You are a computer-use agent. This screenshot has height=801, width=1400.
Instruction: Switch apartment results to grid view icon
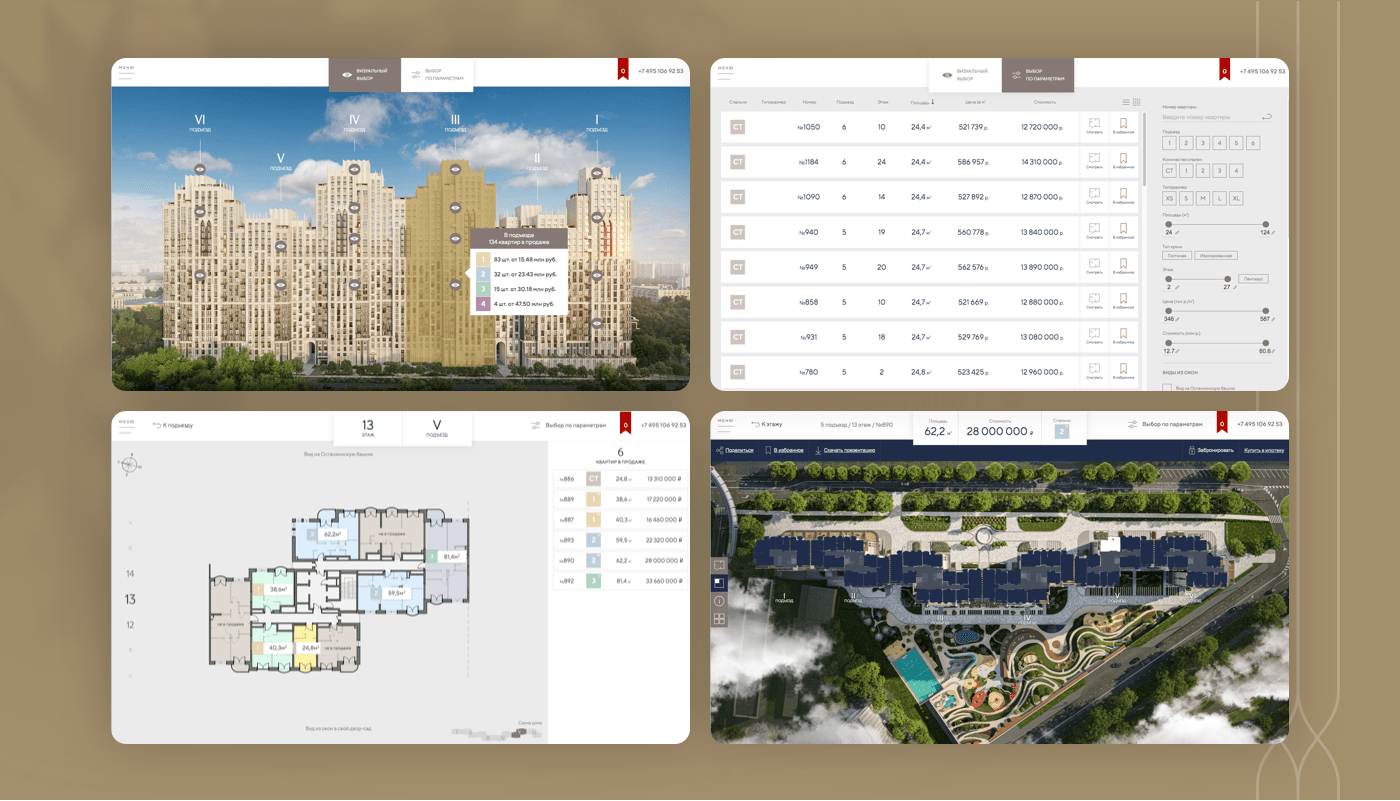click(x=1136, y=102)
